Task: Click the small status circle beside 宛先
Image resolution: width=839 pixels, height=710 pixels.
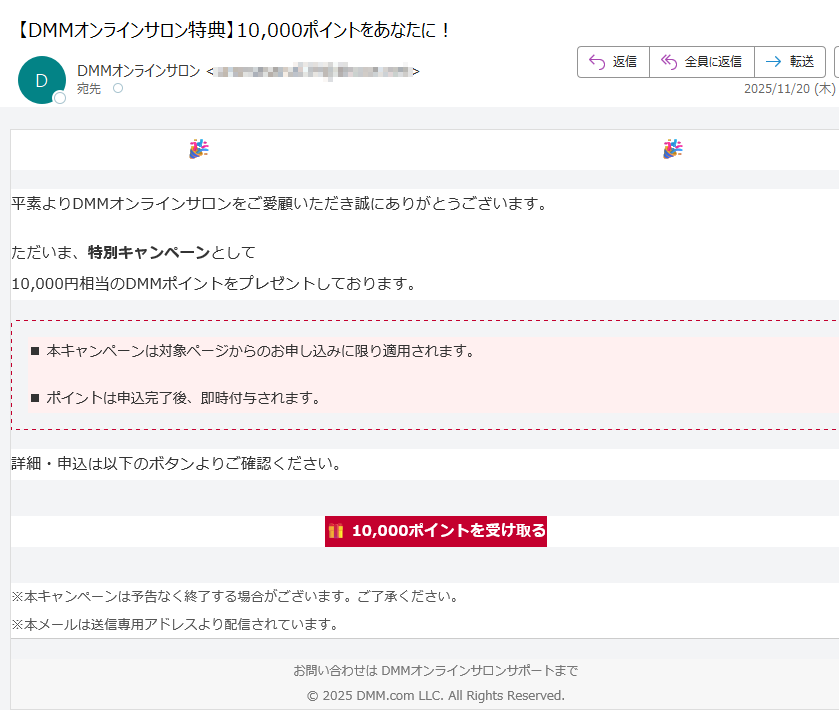Action: pyautogui.click(x=118, y=89)
